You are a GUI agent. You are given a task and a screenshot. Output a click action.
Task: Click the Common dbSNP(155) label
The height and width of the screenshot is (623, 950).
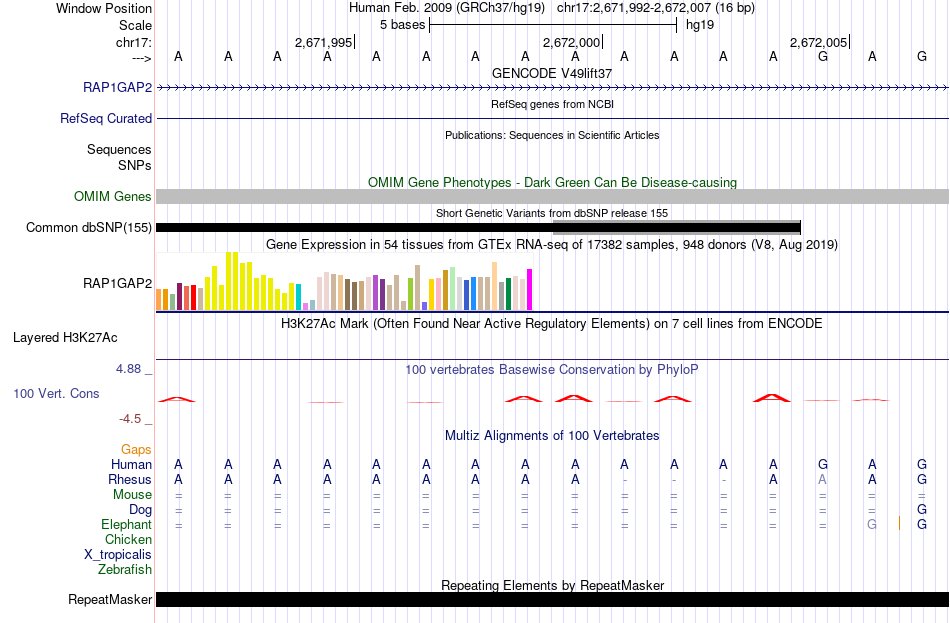point(88,227)
